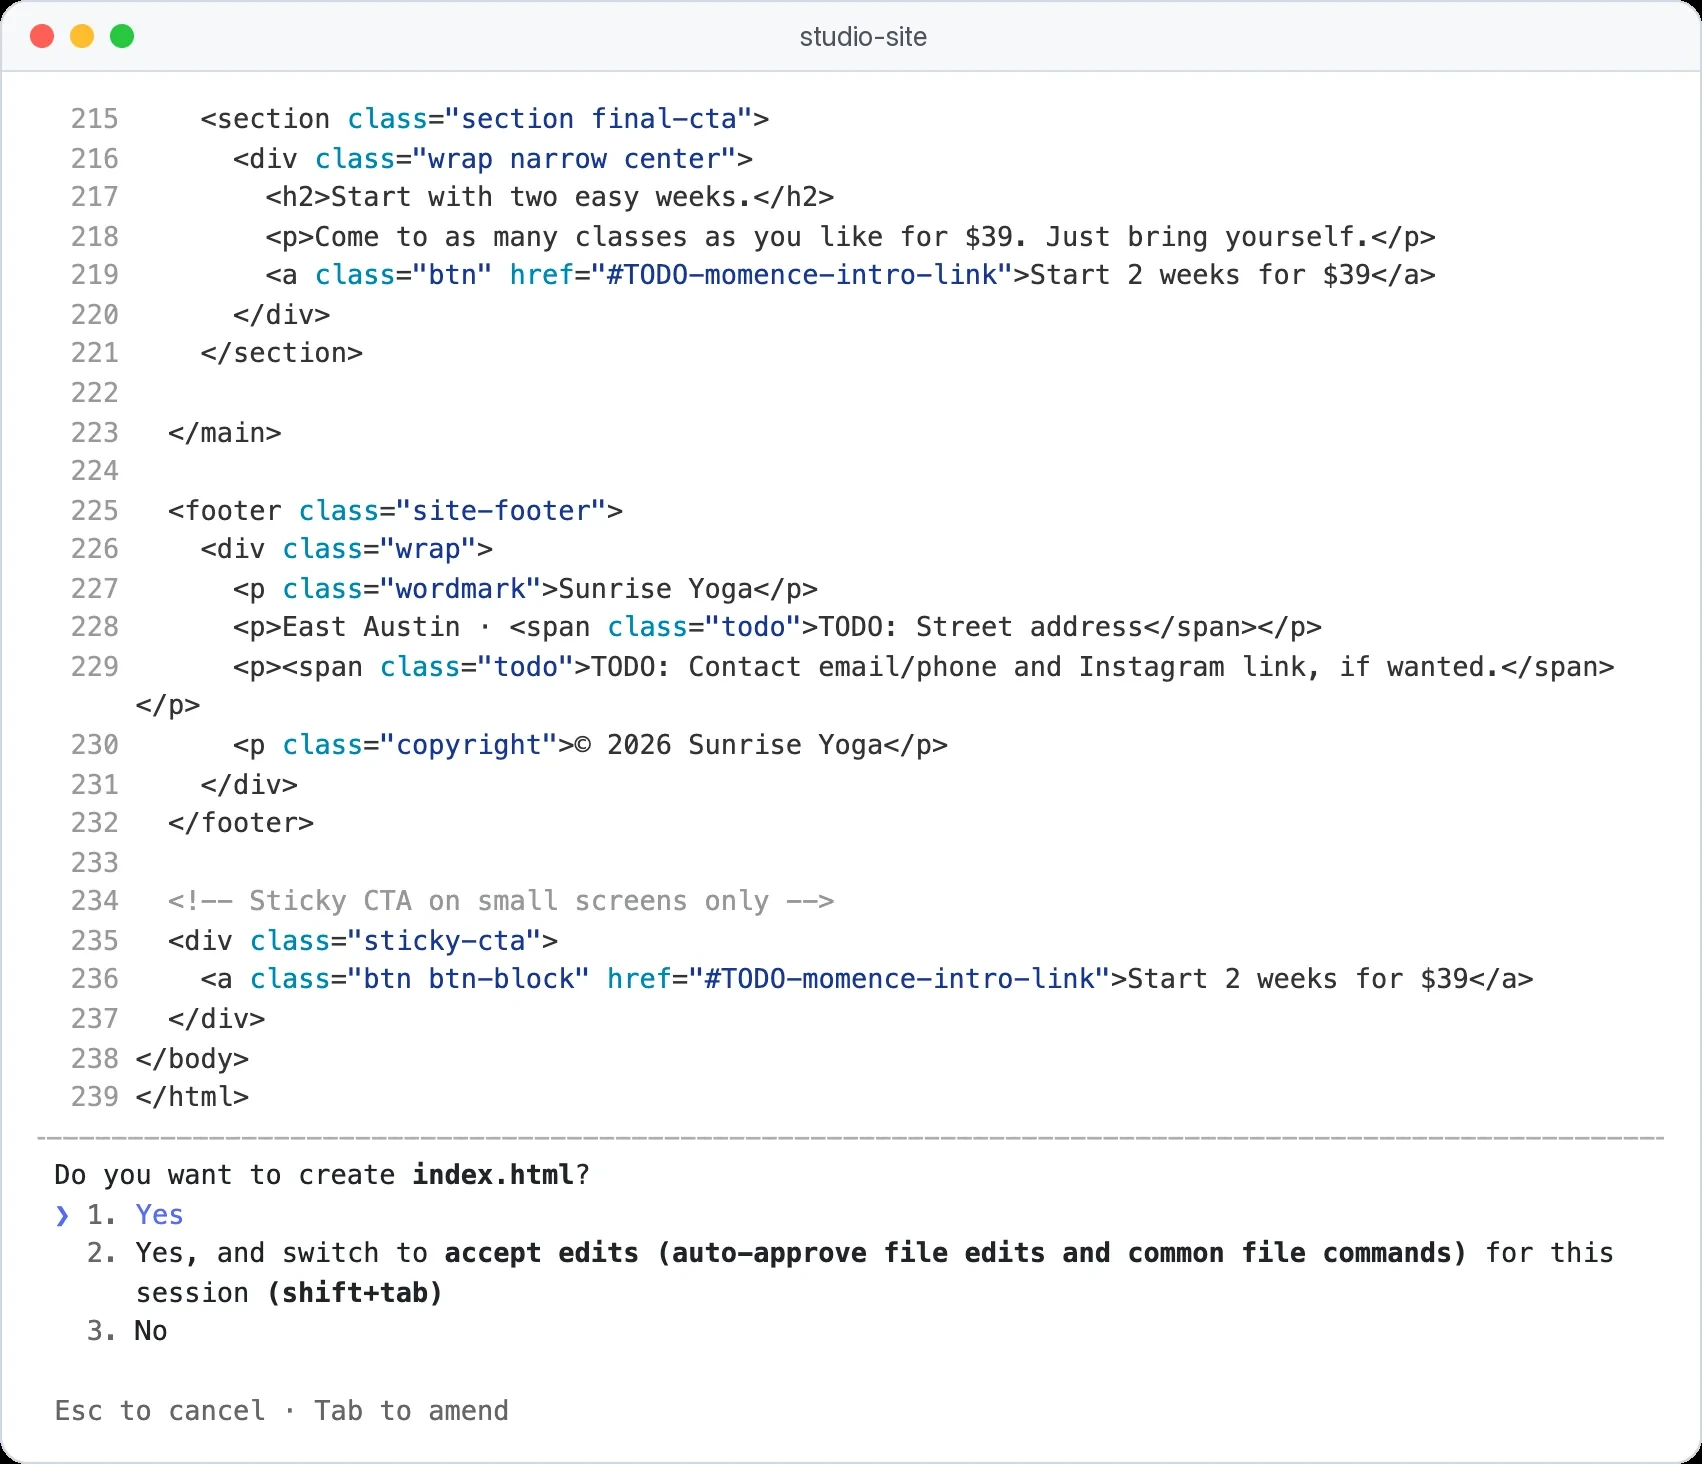
Task: Click the 'Tab to amend' hint
Action: (411, 1411)
